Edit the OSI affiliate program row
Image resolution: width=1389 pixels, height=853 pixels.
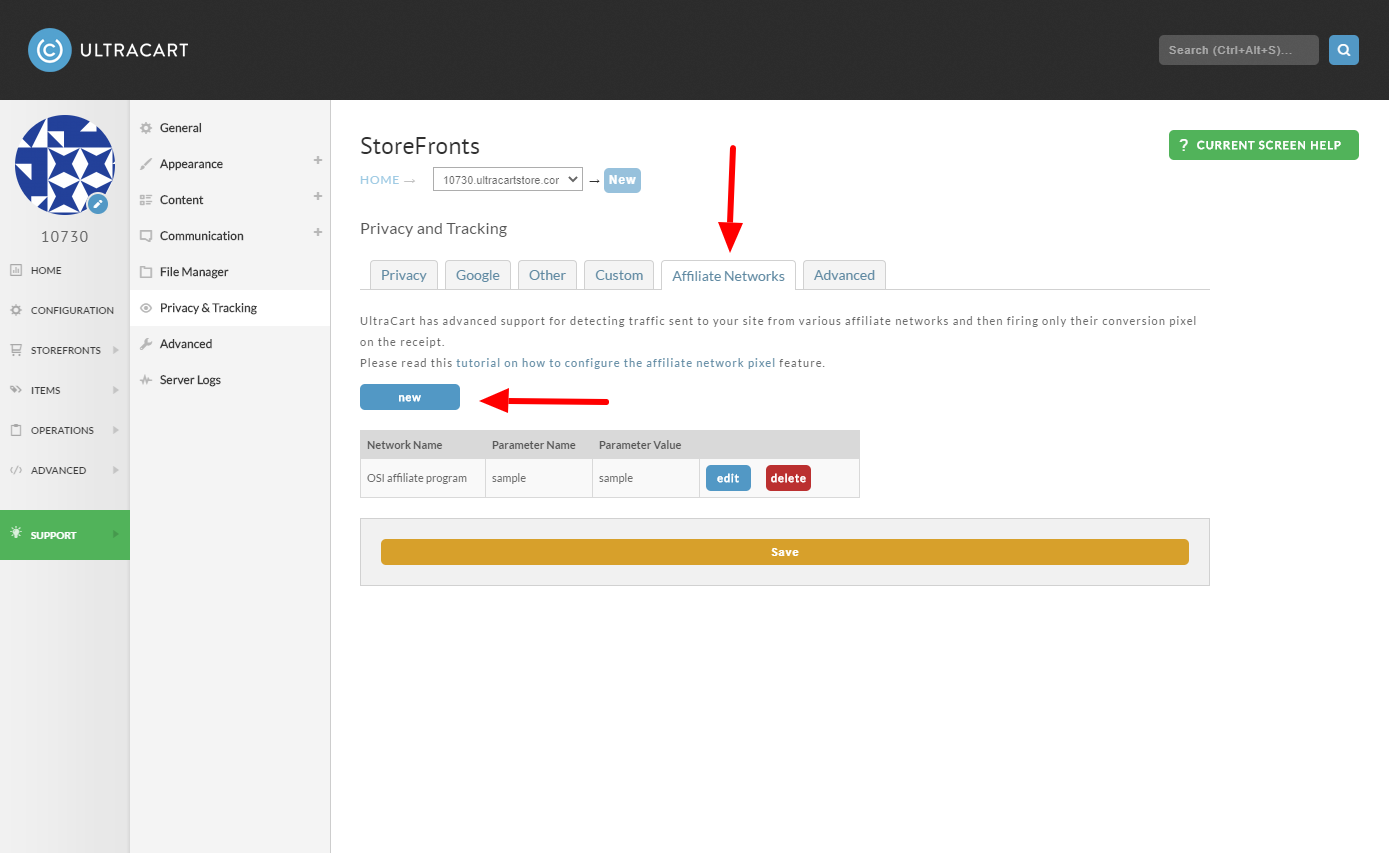pos(728,478)
